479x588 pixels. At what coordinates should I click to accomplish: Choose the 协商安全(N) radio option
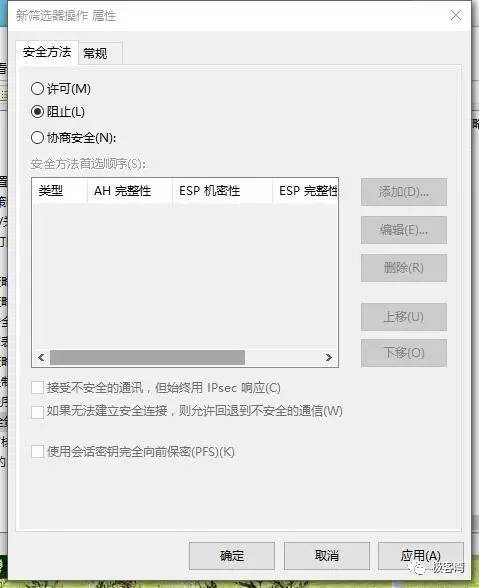pos(38,138)
